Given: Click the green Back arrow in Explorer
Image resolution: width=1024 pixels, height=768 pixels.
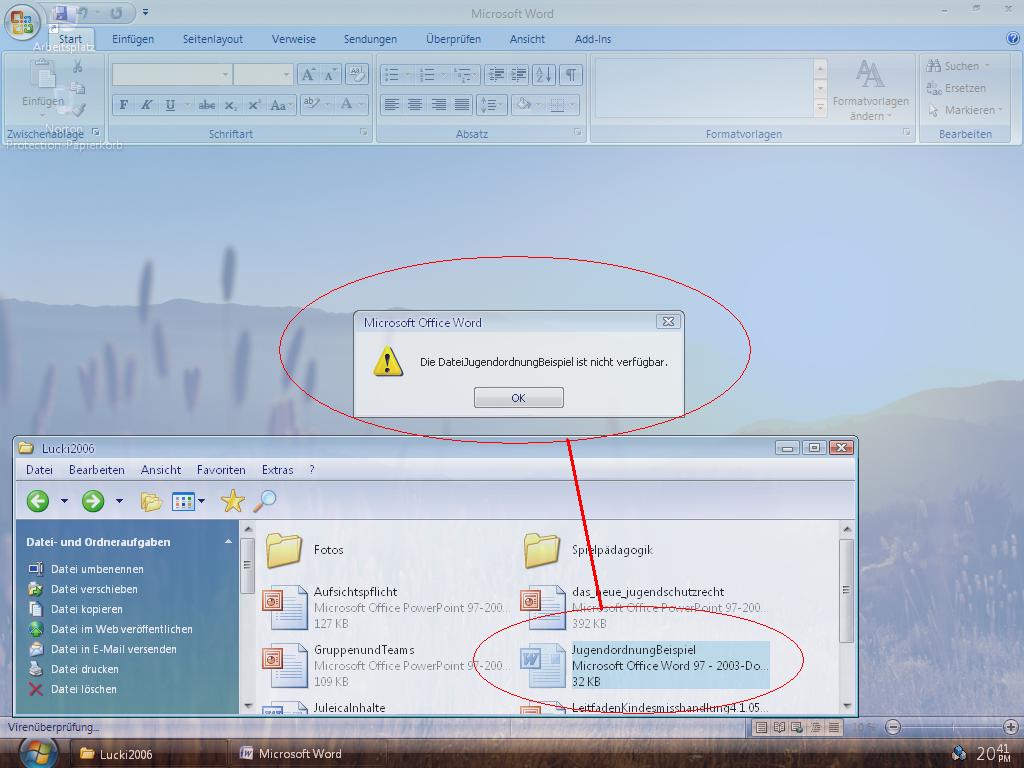Looking at the screenshot, I should pos(38,501).
